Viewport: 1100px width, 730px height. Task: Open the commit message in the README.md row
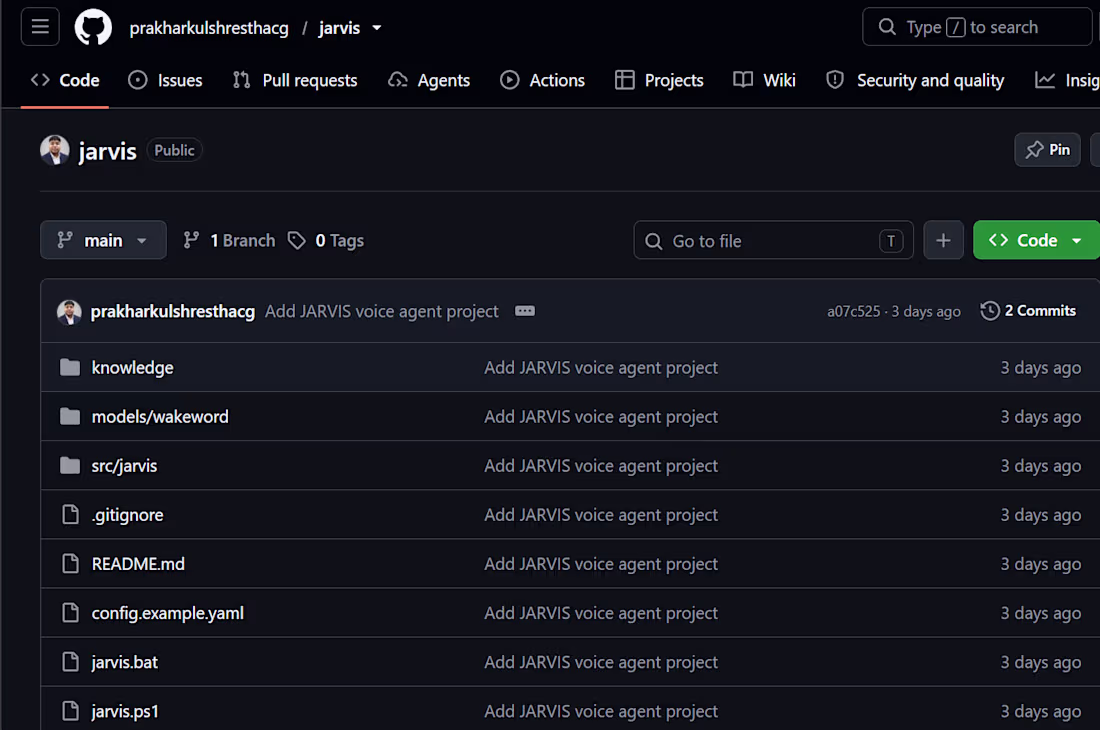pos(601,564)
